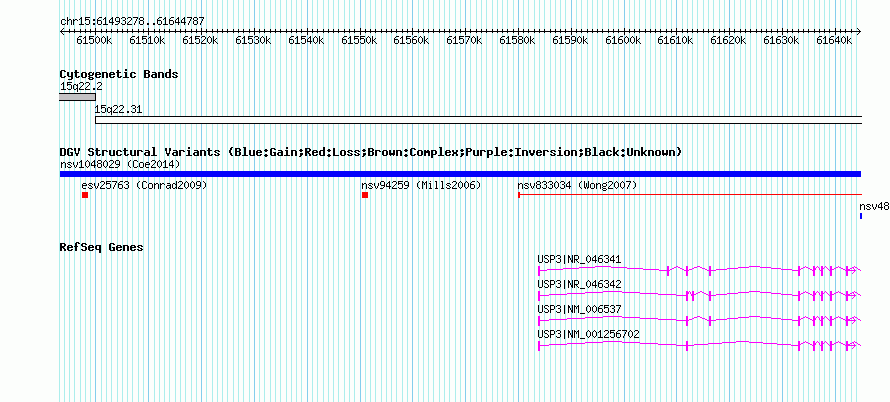Click the 61500k ruler tick label
The image size is (890, 402).
coord(94,40)
